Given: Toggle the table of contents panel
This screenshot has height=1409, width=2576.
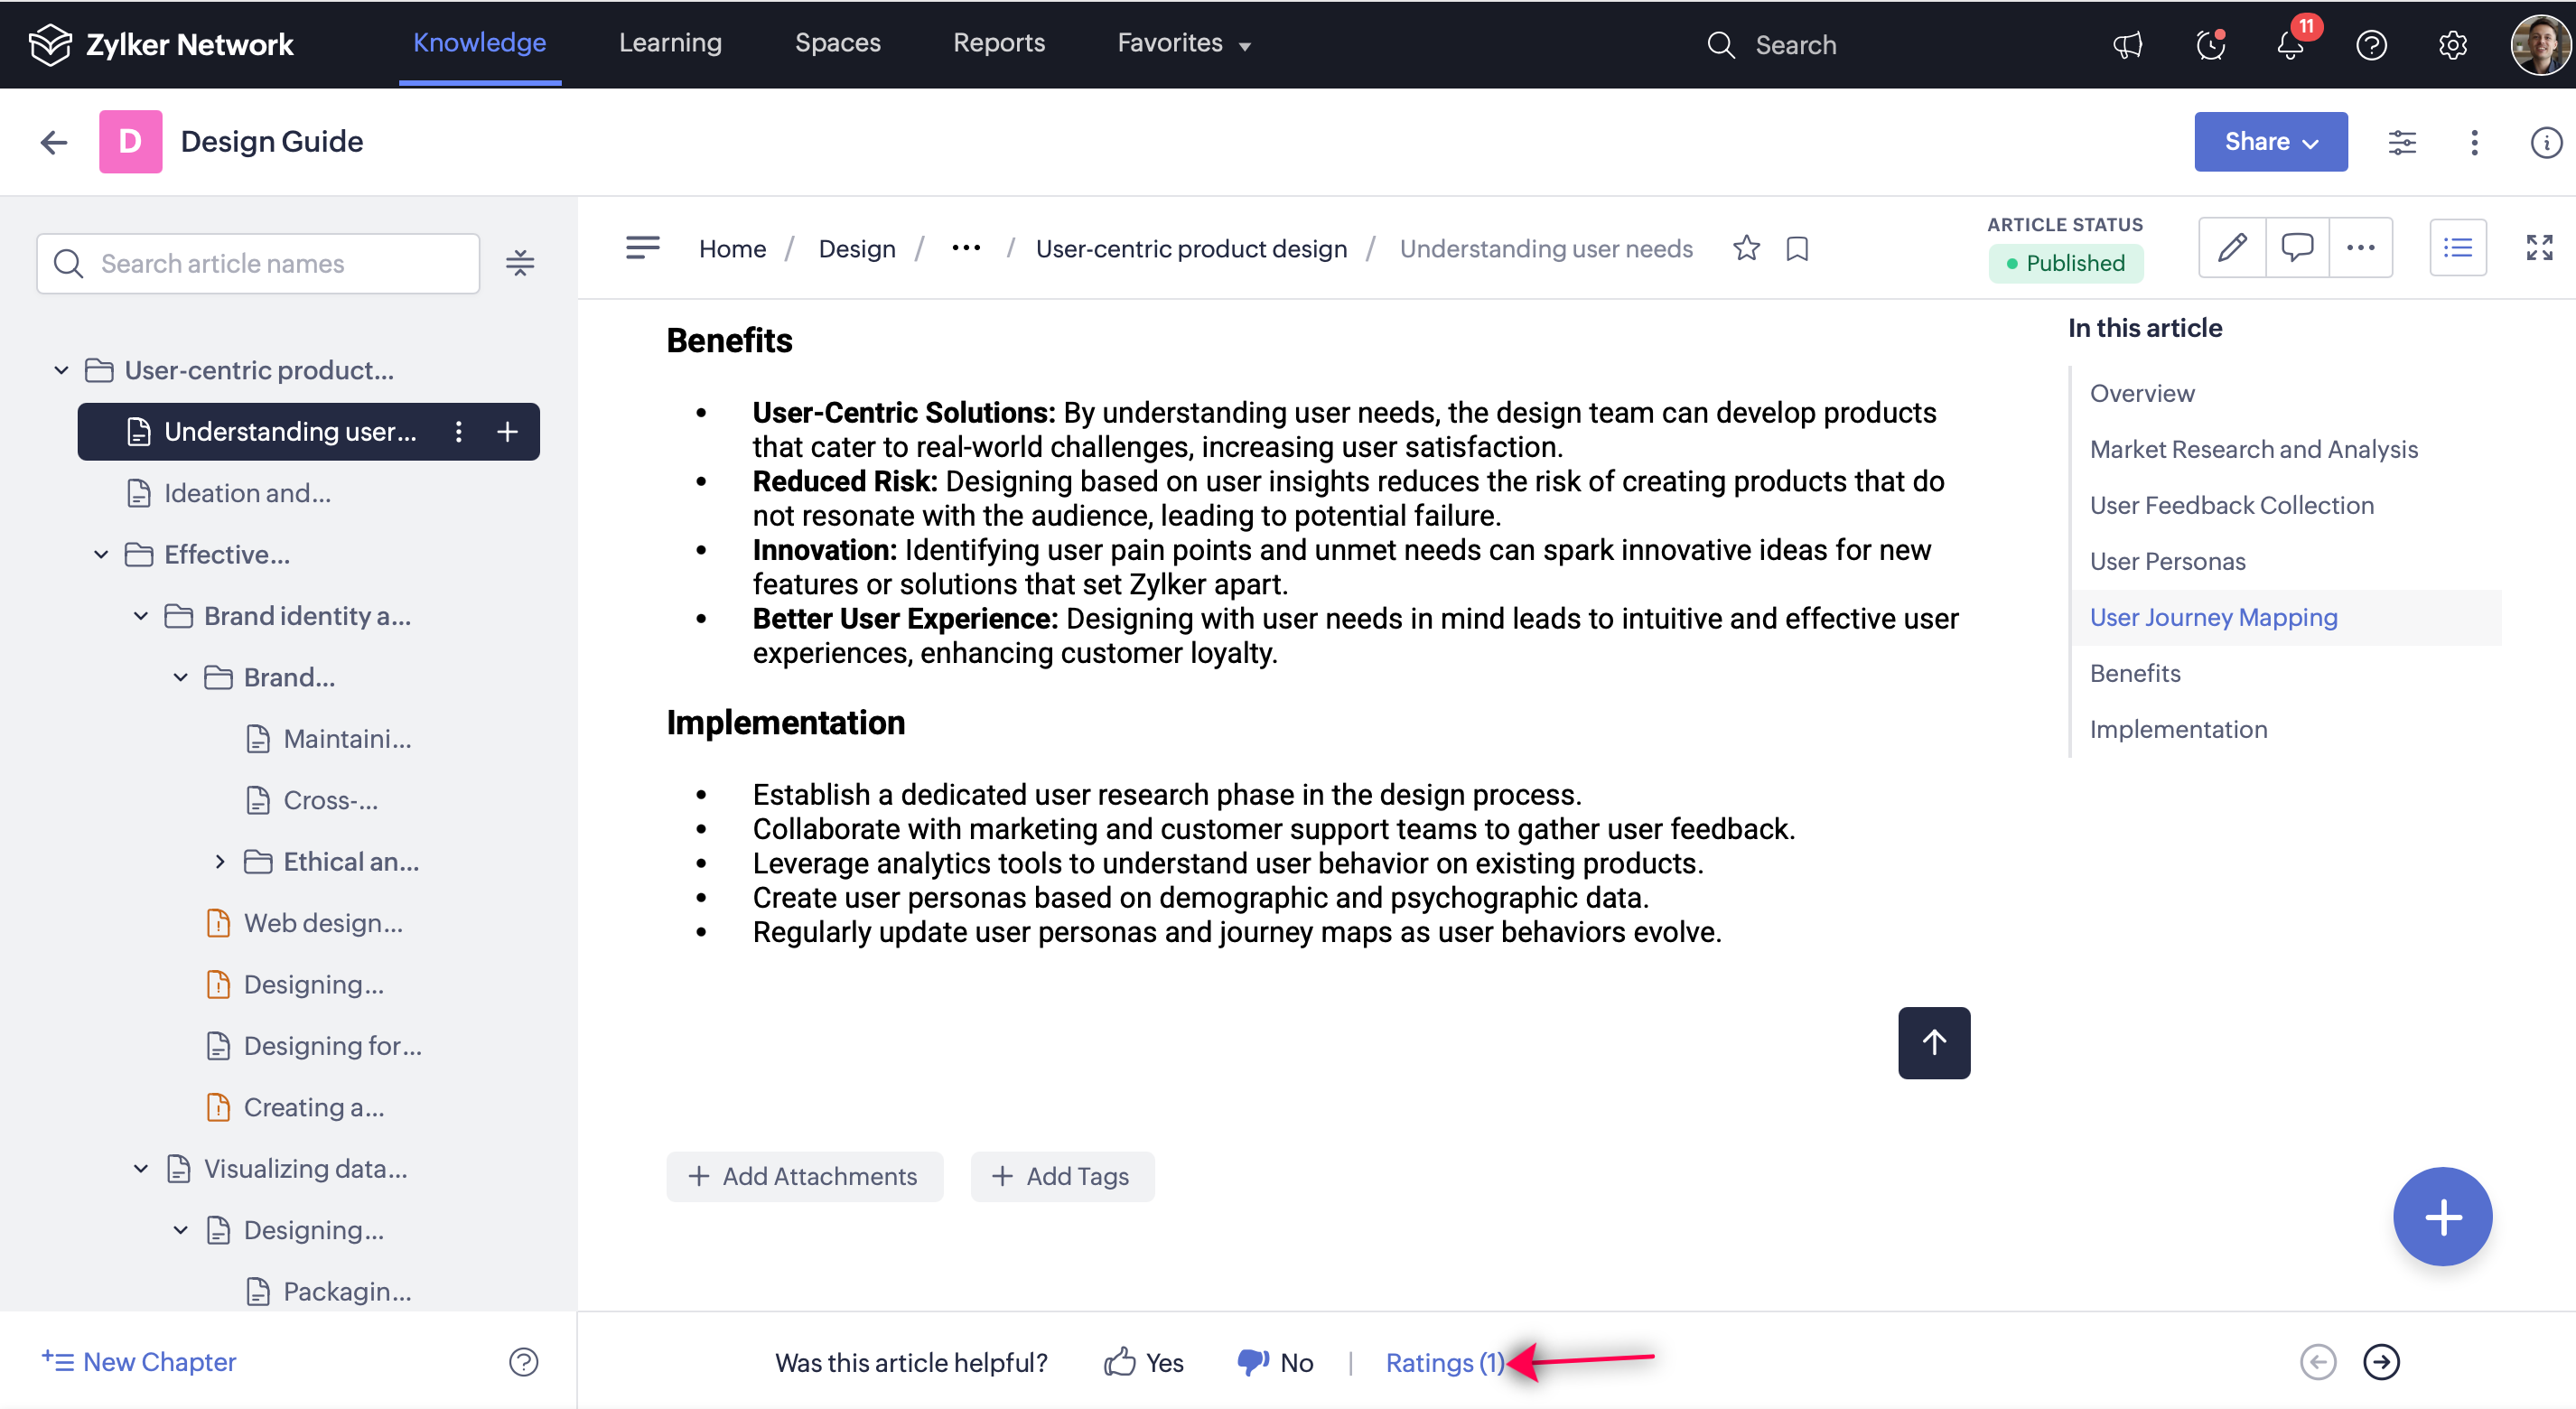Looking at the screenshot, I should (2457, 247).
